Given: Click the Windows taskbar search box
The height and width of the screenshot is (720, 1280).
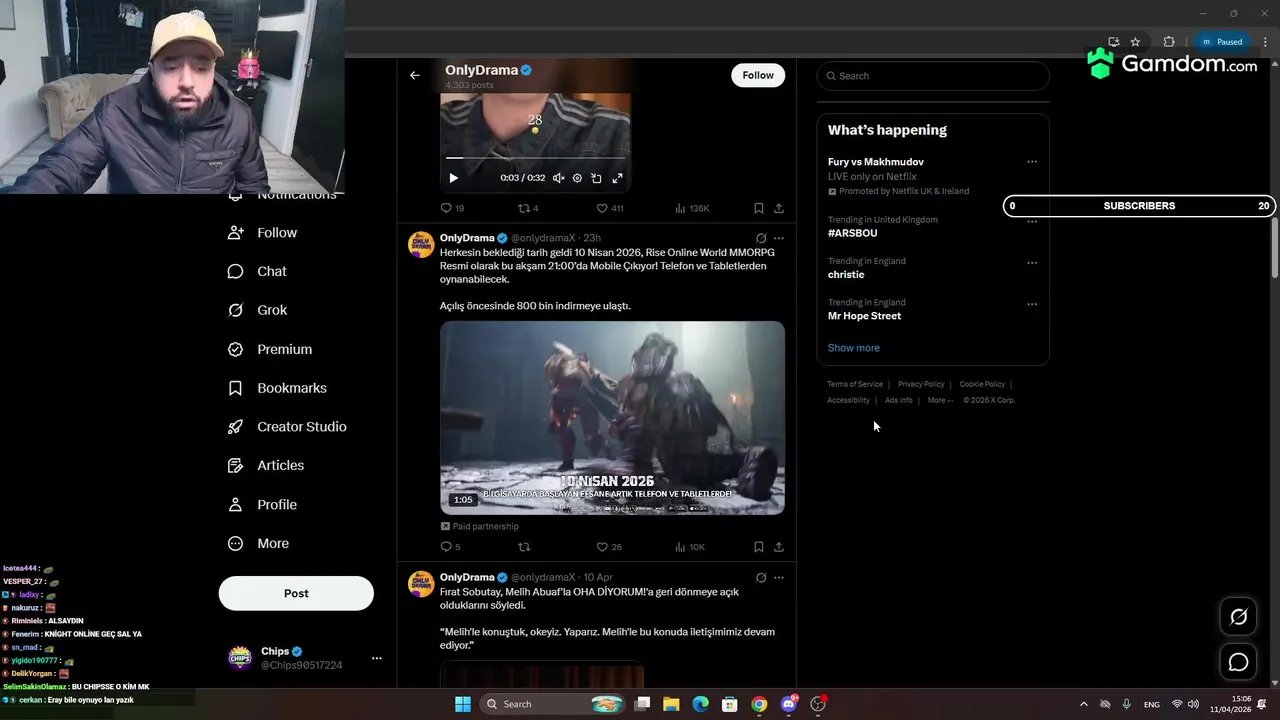Looking at the screenshot, I should coord(551,704).
